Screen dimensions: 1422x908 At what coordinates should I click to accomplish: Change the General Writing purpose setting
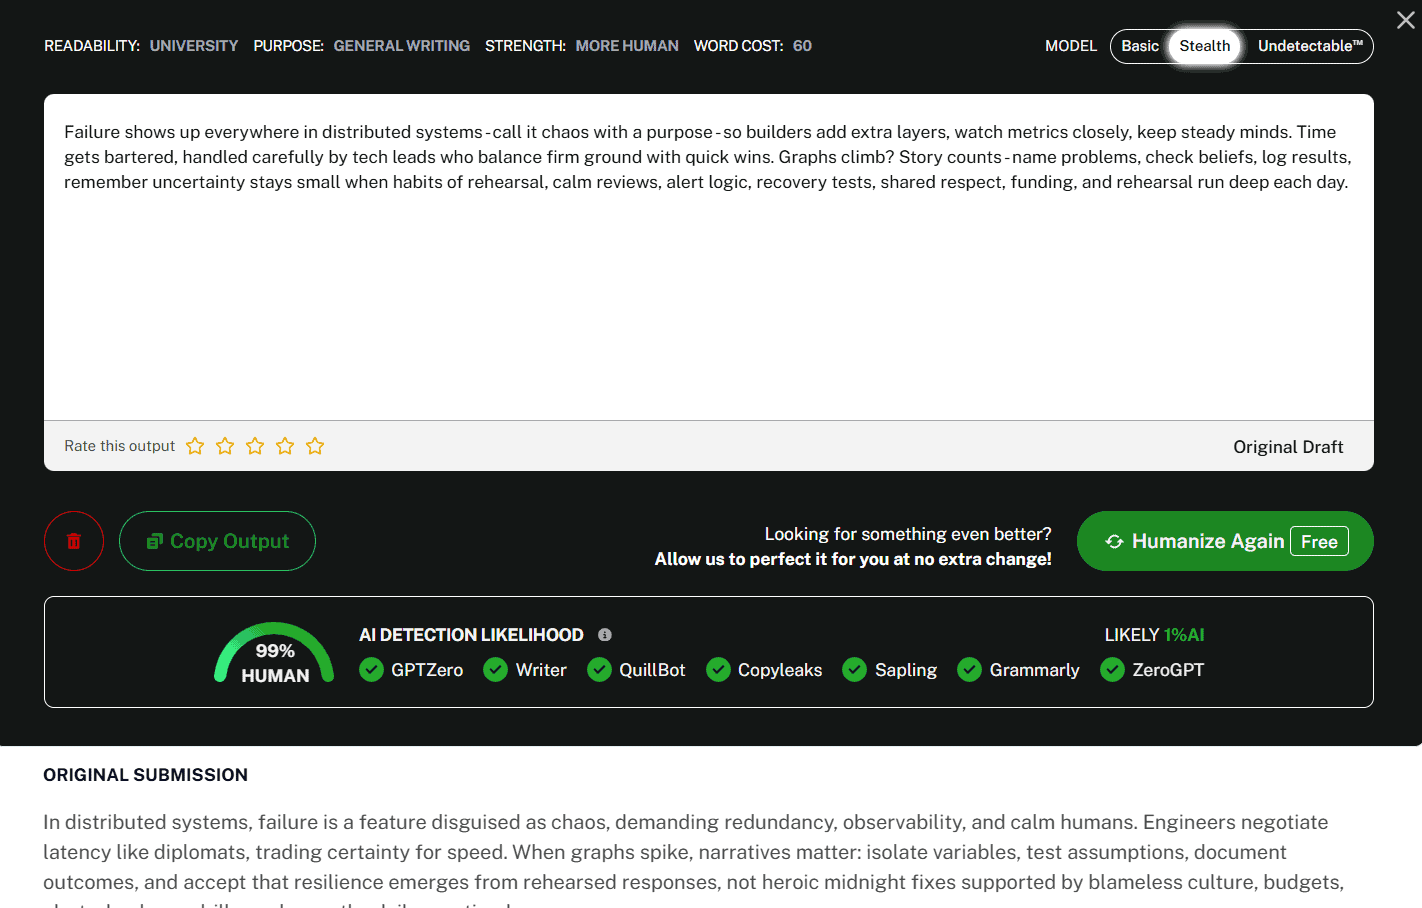click(x=401, y=46)
